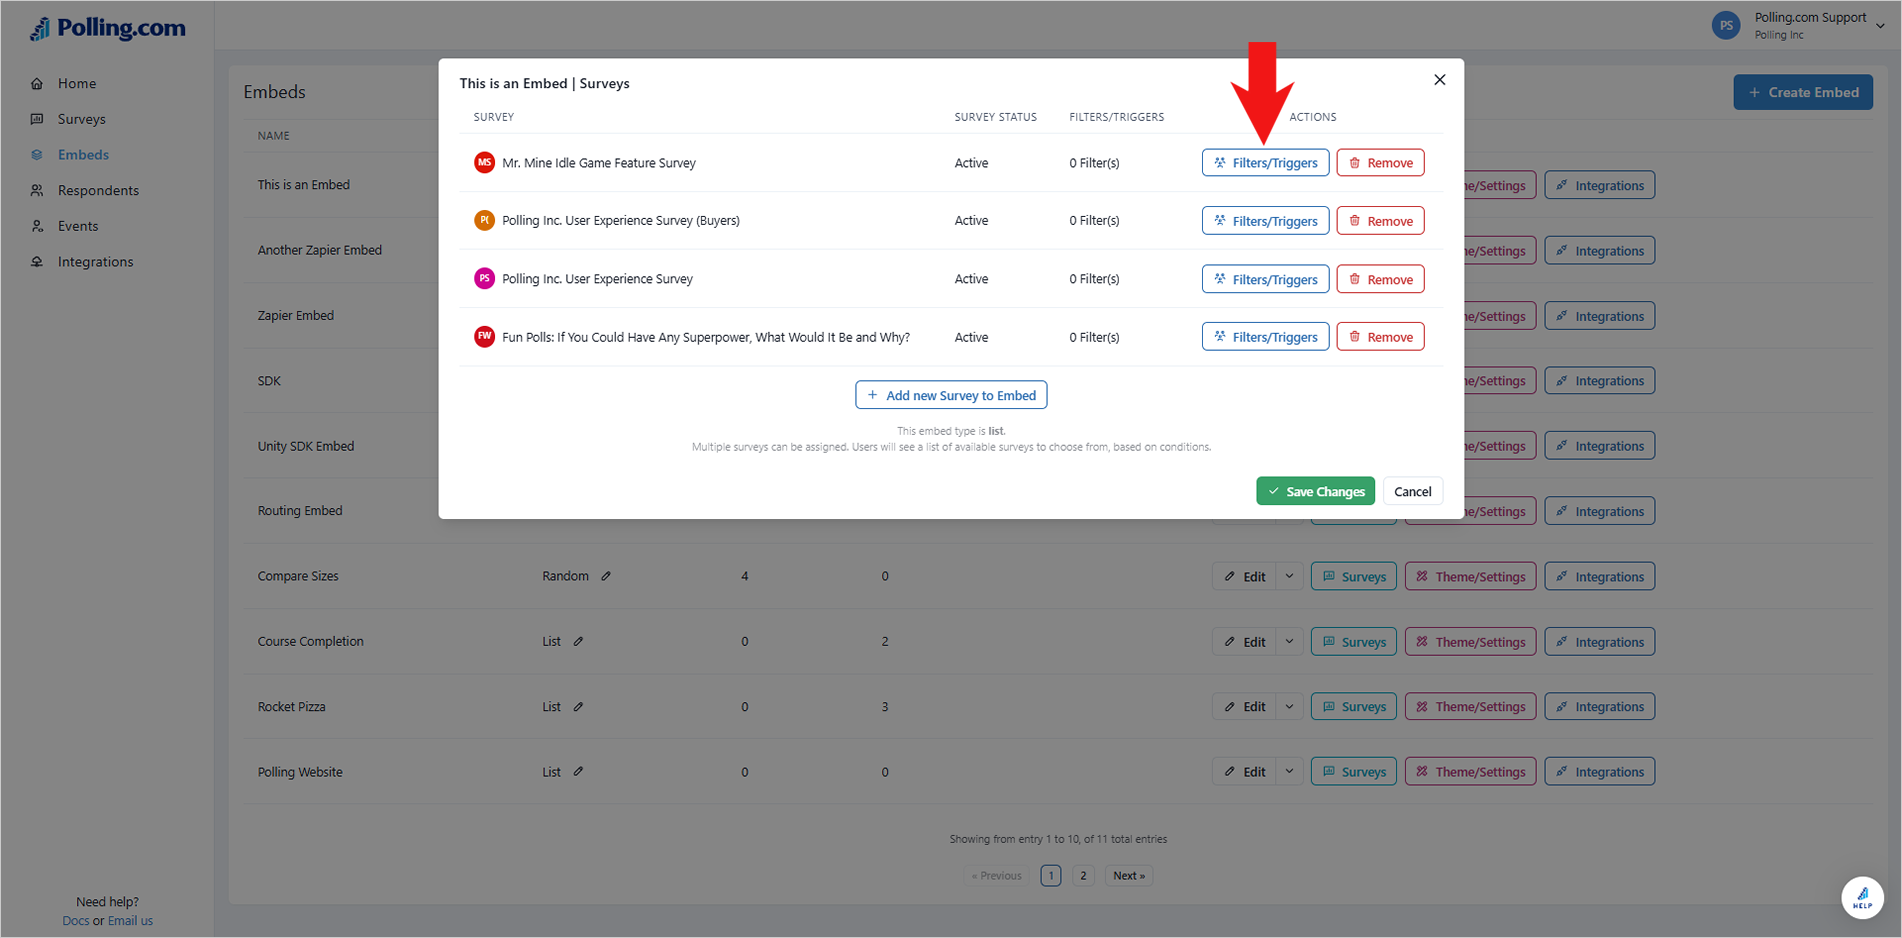Edit type pencil icon for Compare Sizes Random
The image size is (1902, 938).
[x=606, y=576]
